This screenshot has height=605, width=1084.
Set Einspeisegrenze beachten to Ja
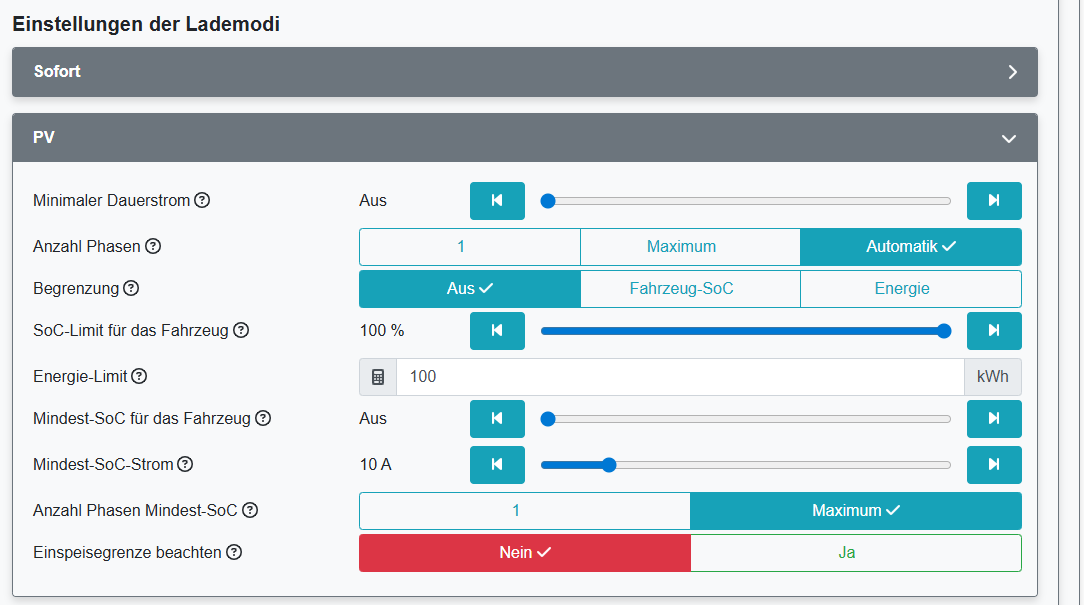tap(855, 552)
